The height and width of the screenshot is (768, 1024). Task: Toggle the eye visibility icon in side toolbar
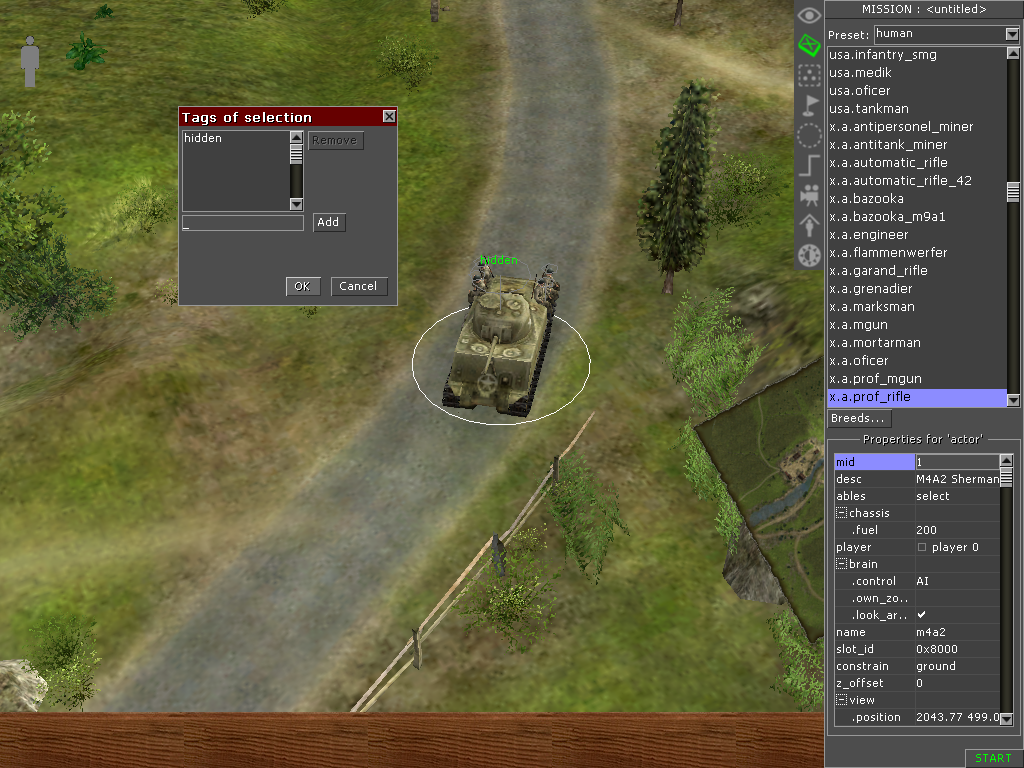tap(809, 16)
